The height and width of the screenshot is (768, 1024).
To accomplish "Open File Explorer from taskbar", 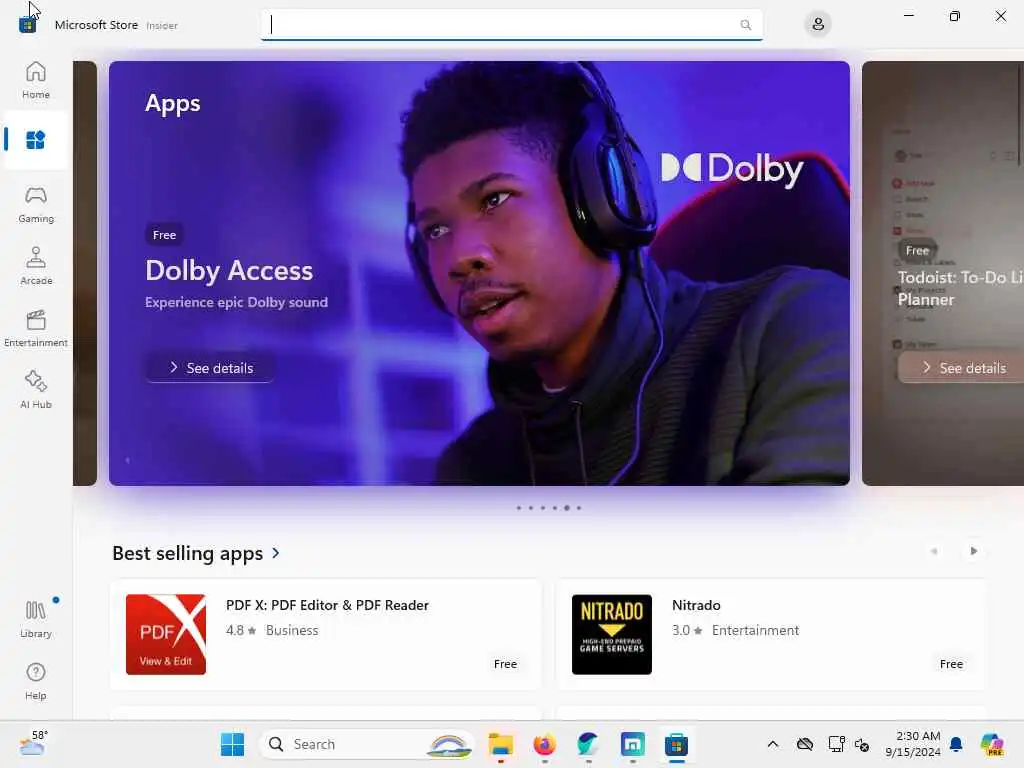I will (x=501, y=744).
